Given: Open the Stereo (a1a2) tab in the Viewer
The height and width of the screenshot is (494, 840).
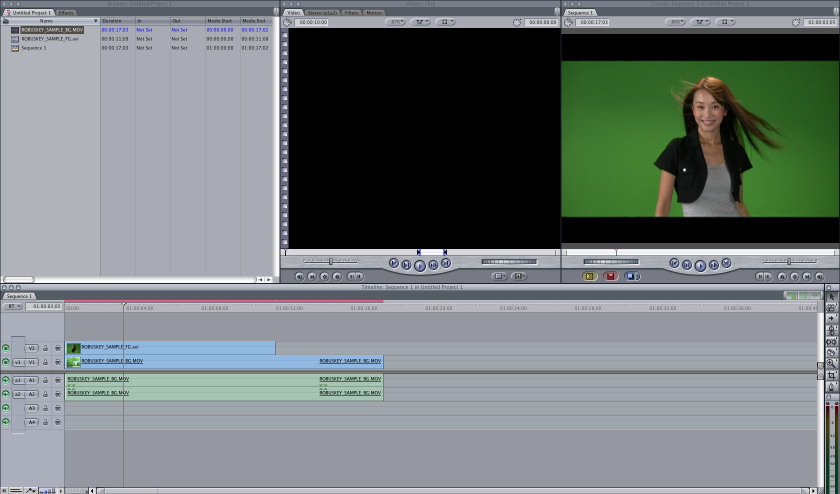Looking at the screenshot, I should [x=322, y=12].
